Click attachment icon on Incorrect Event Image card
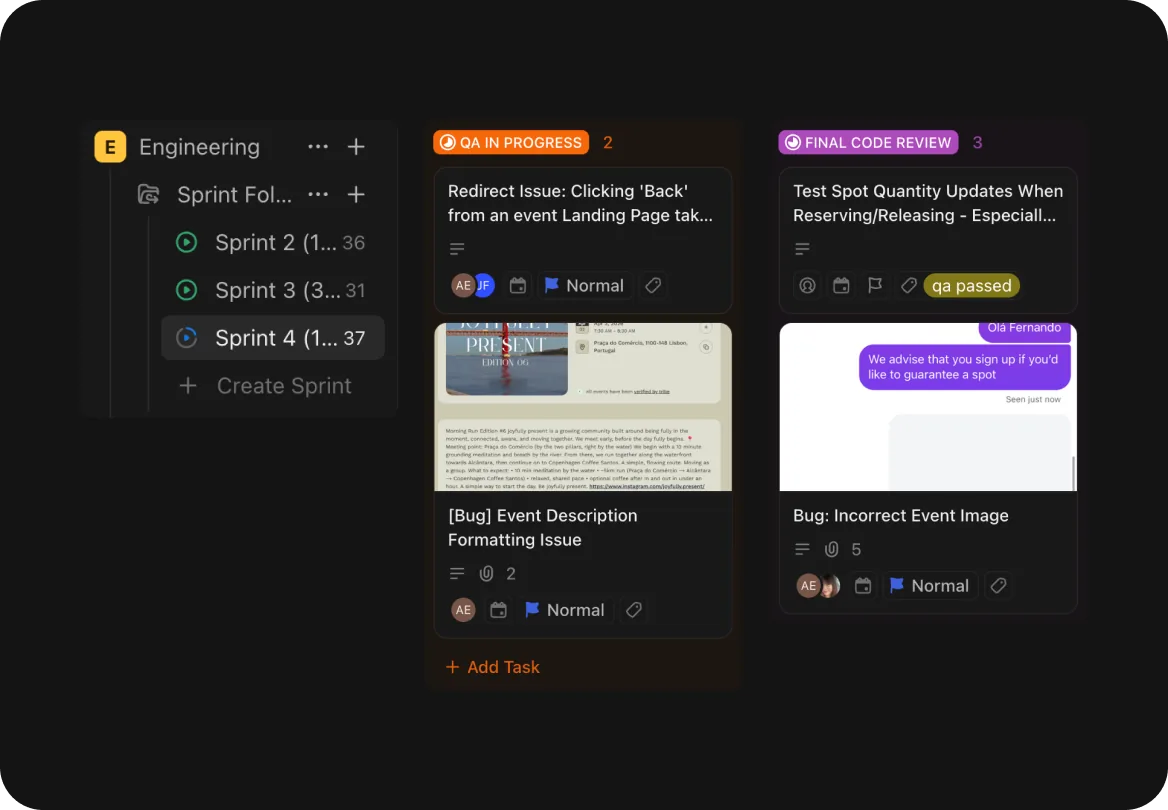Viewport: 1168px width, 810px height. coord(831,549)
